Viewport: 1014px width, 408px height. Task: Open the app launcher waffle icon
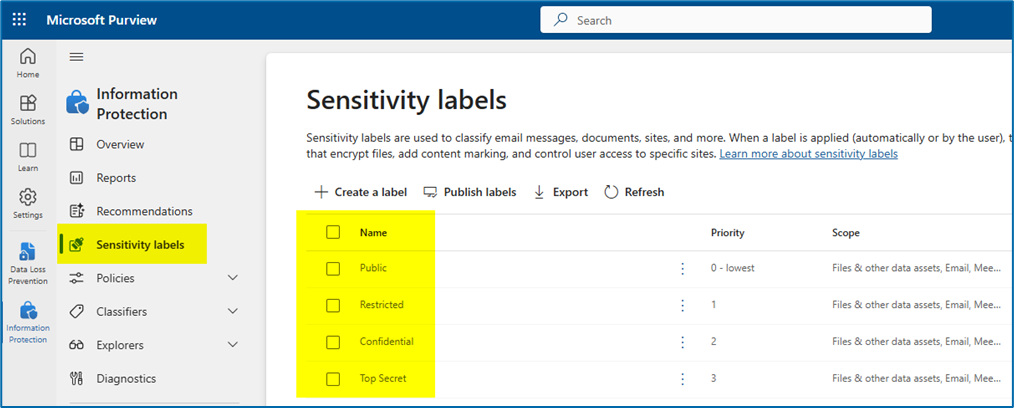[x=20, y=20]
